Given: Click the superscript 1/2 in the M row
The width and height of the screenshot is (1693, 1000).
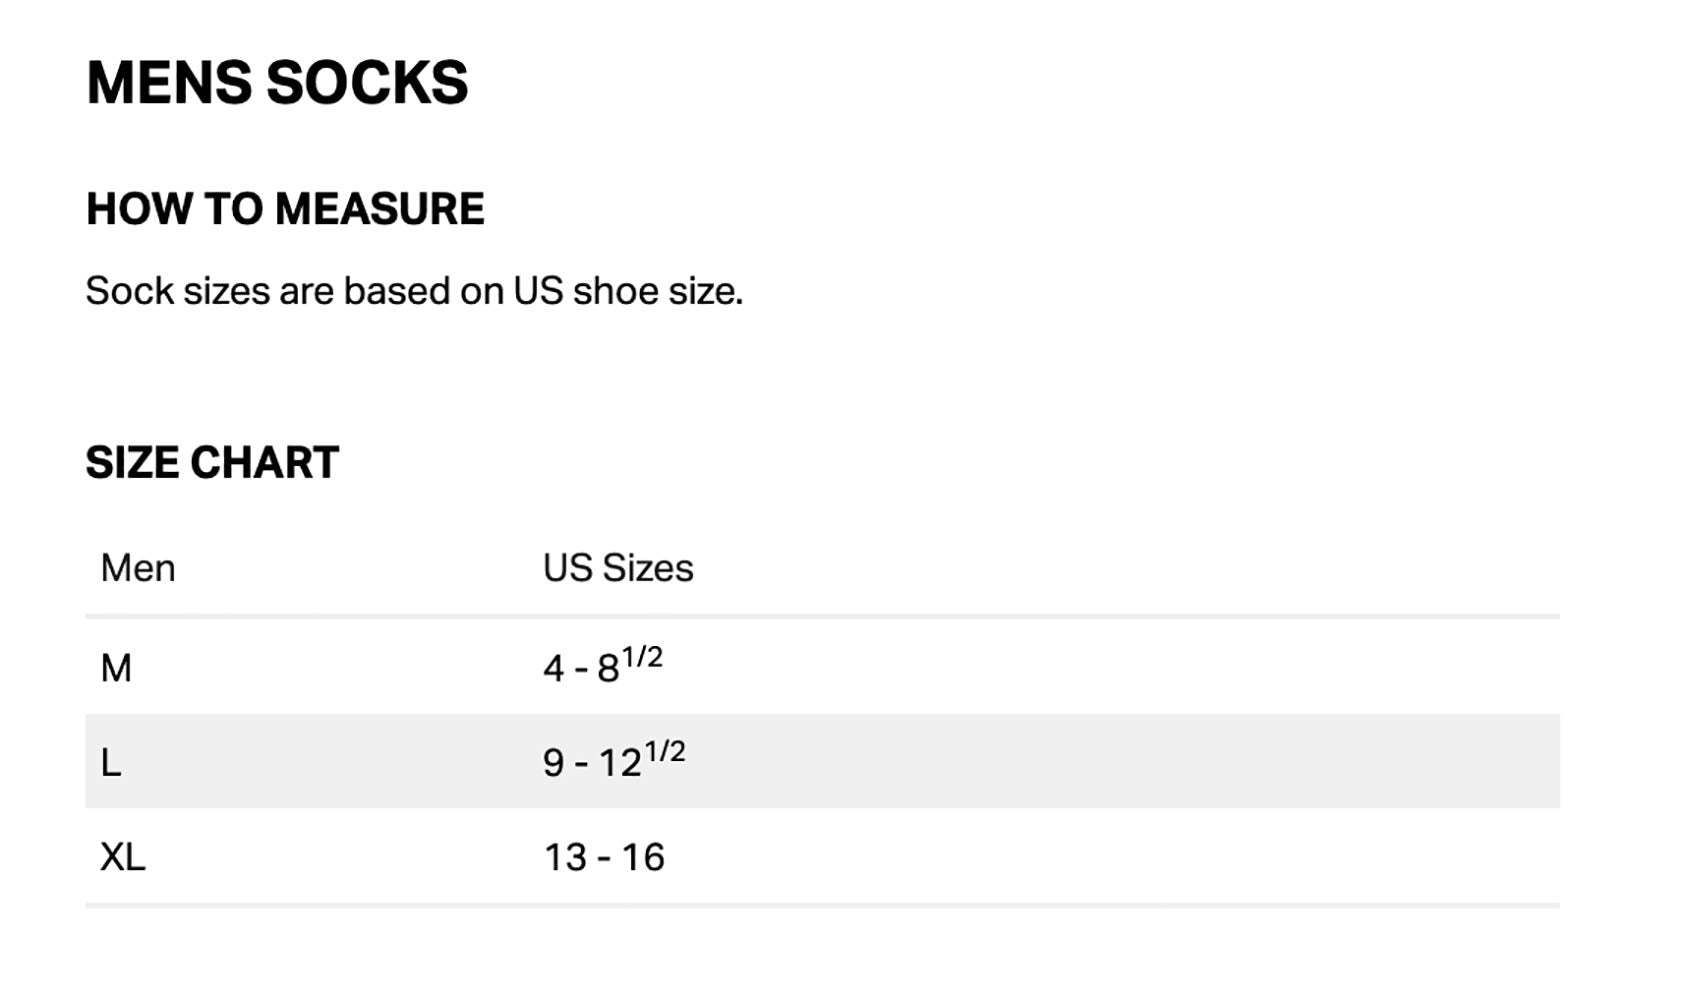Looking at the screenshot, I should tap(642, 657).
